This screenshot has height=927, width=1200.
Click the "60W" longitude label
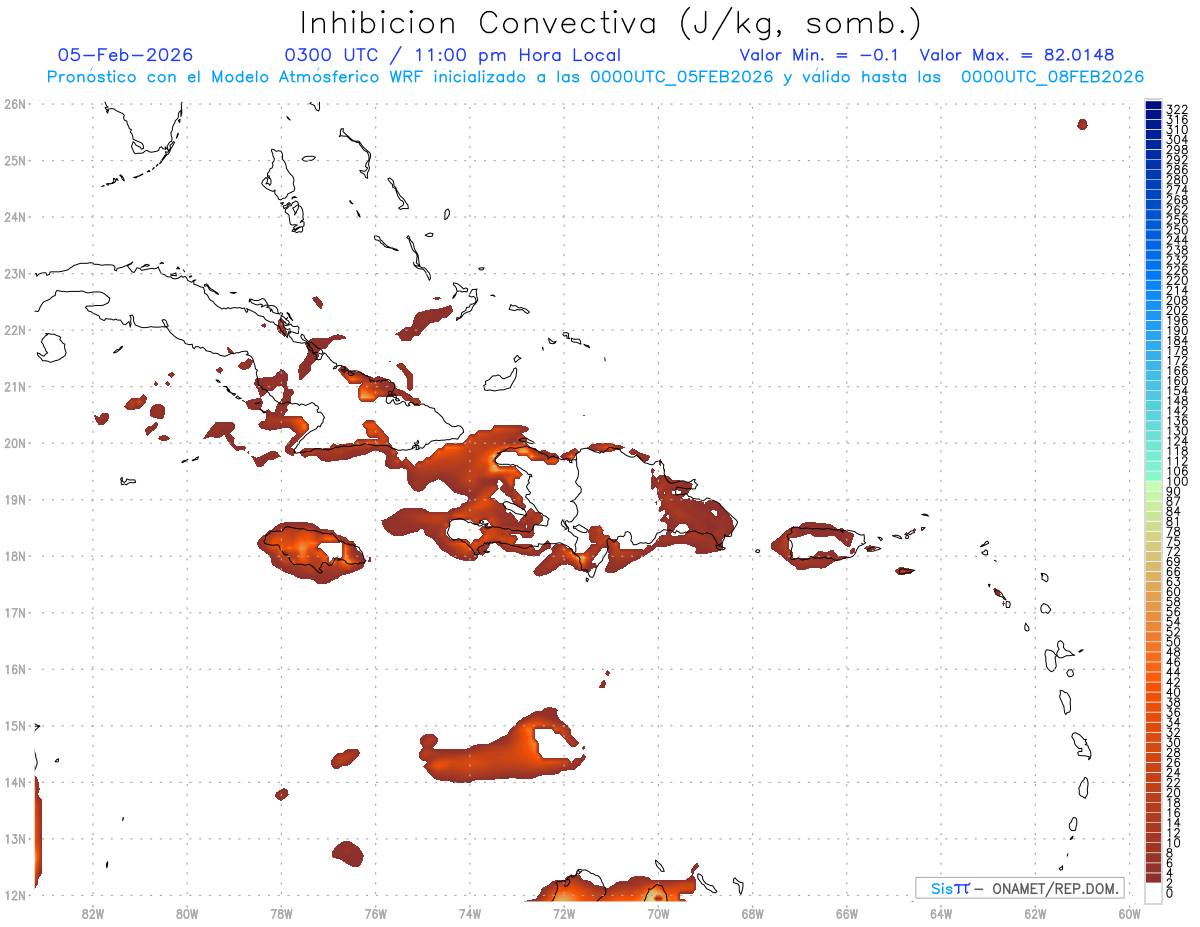(1130, 913)
